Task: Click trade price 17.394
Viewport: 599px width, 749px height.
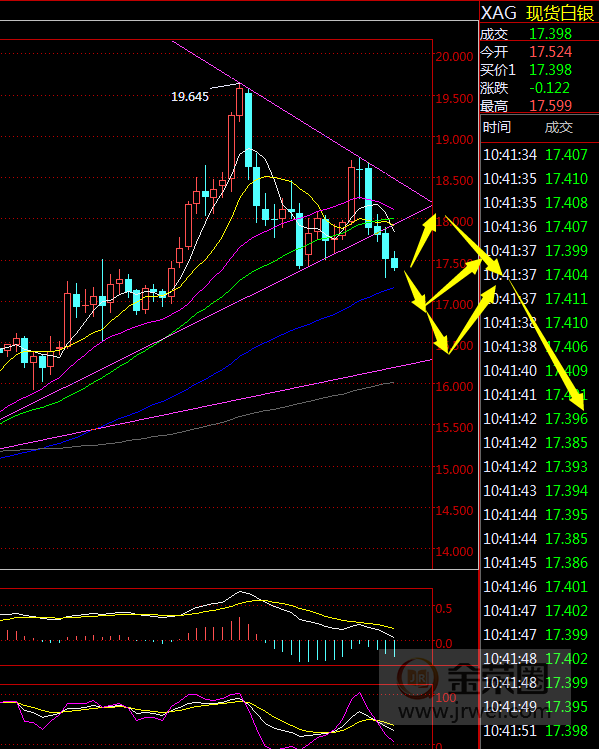Action: pos(567,491)
